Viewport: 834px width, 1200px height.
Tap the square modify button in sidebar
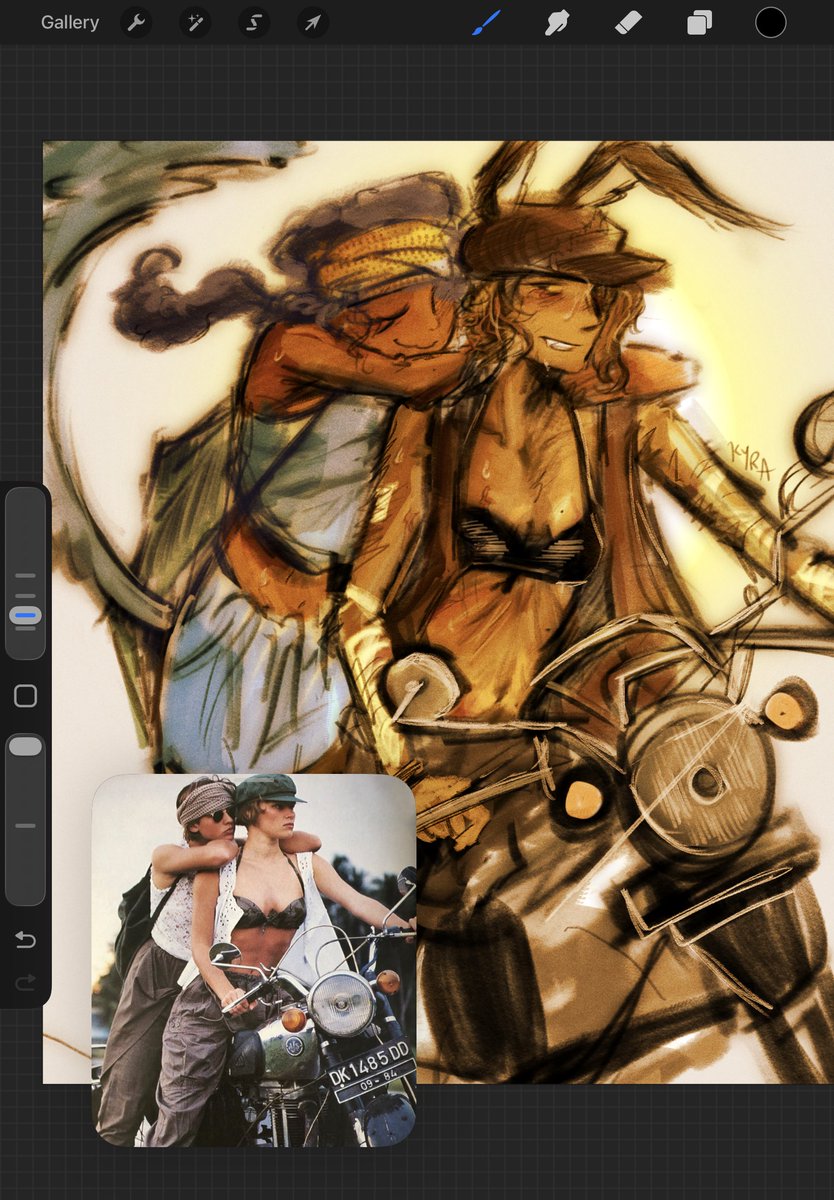click(x=25, y=696)
